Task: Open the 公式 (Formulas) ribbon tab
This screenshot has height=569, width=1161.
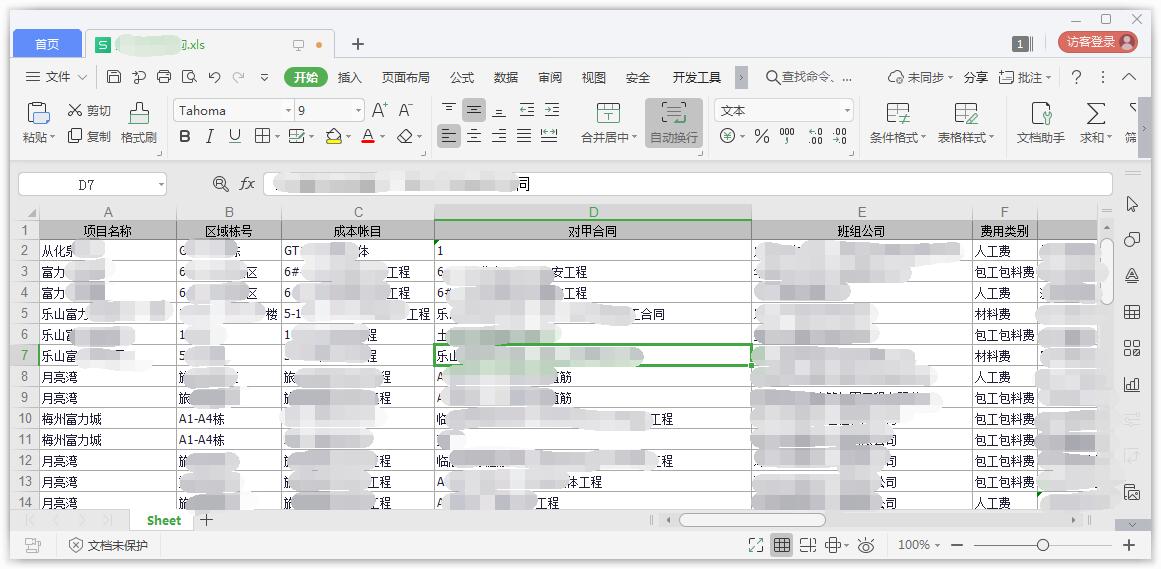Action: pos(462,77)
